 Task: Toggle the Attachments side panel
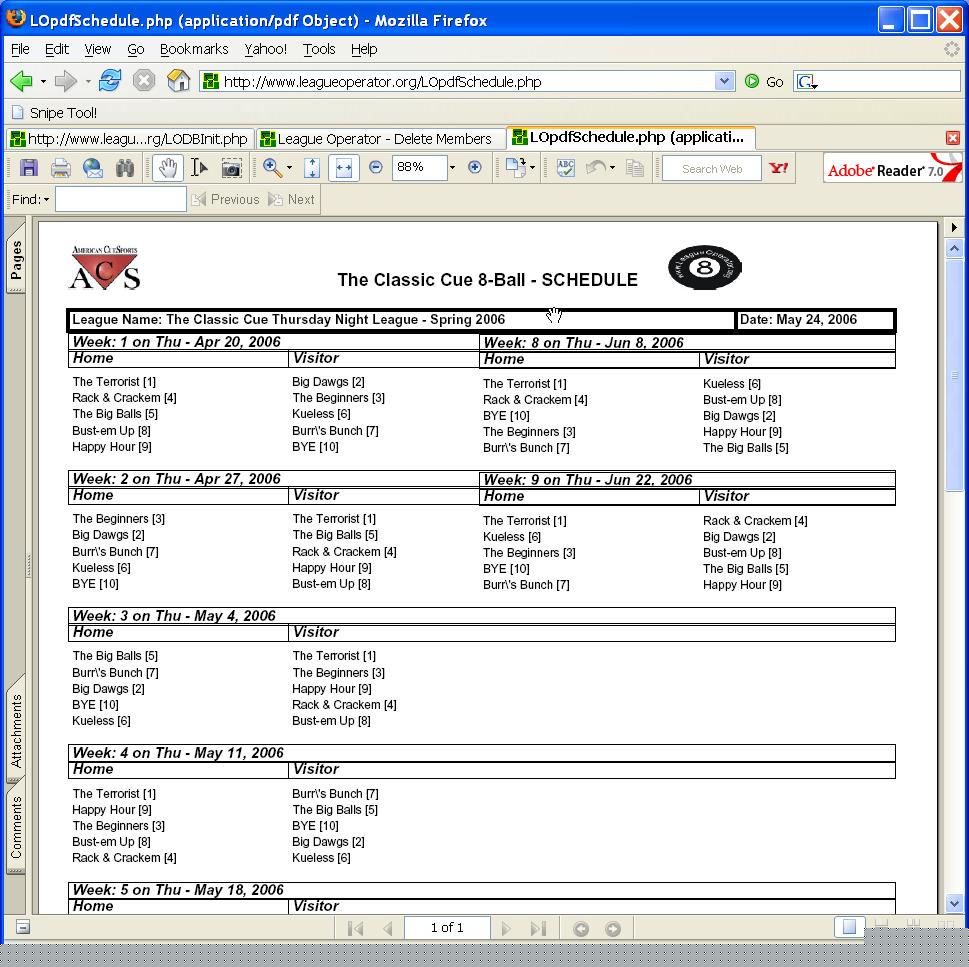[x=16, y=732]
